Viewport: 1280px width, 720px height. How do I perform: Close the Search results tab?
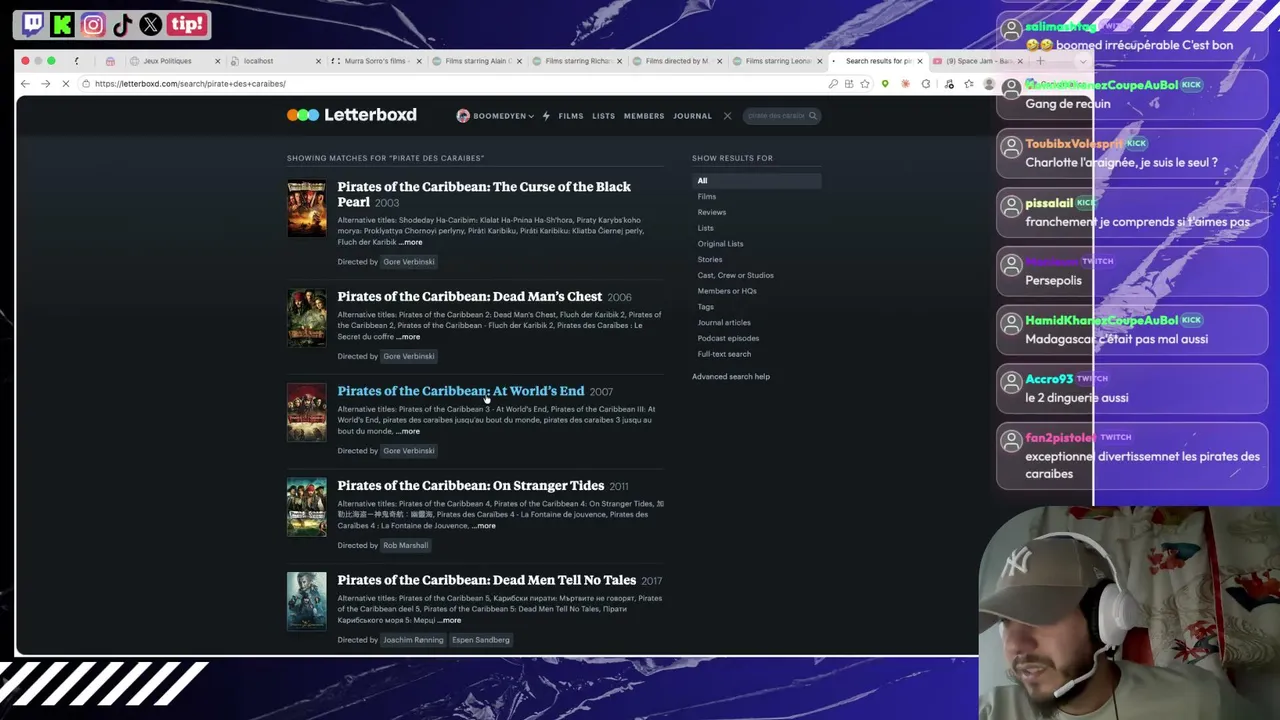[x=920, y=61]
